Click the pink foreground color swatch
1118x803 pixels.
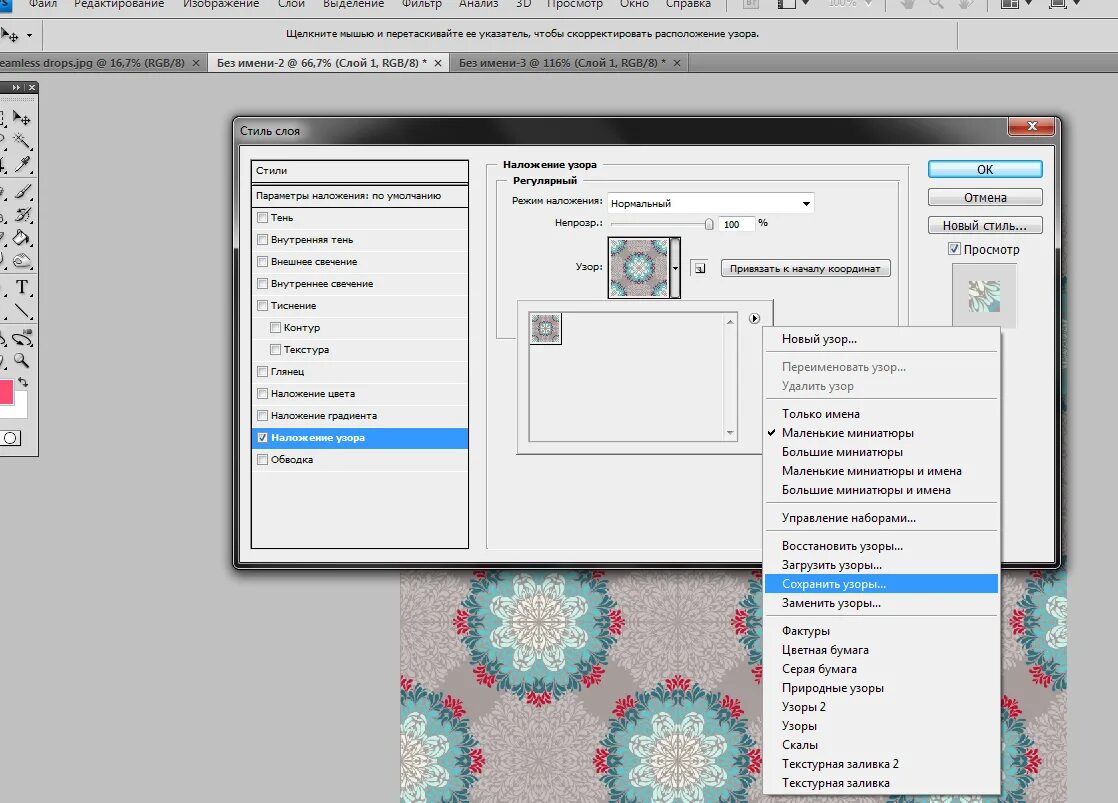pos(6,392)
